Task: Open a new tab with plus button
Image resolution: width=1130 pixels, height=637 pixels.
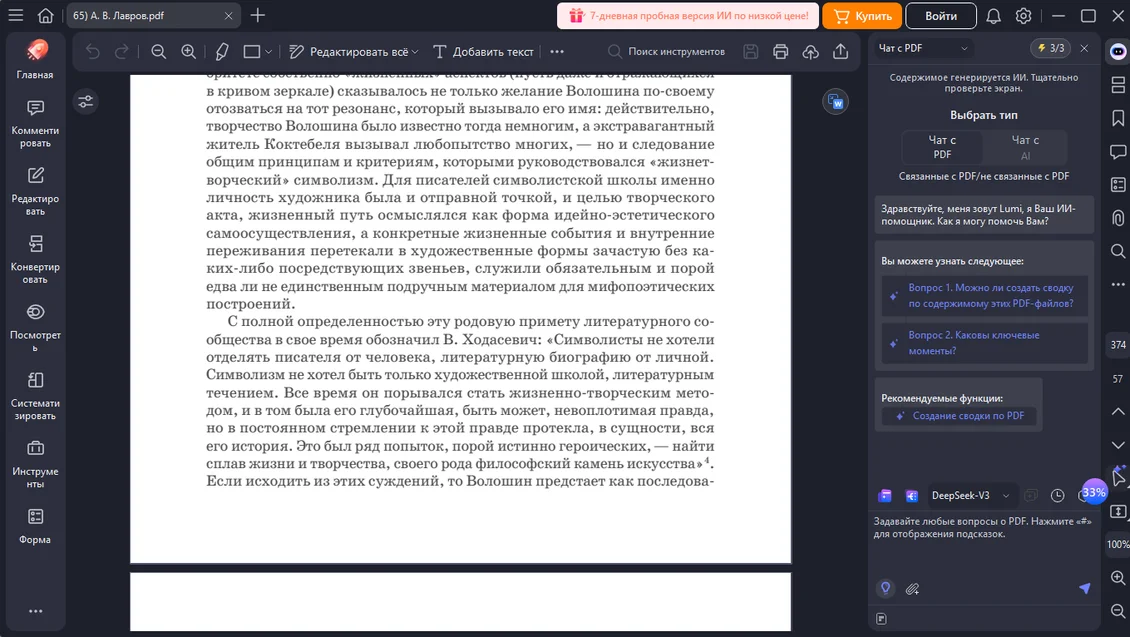Action: (x=257, y=15)
